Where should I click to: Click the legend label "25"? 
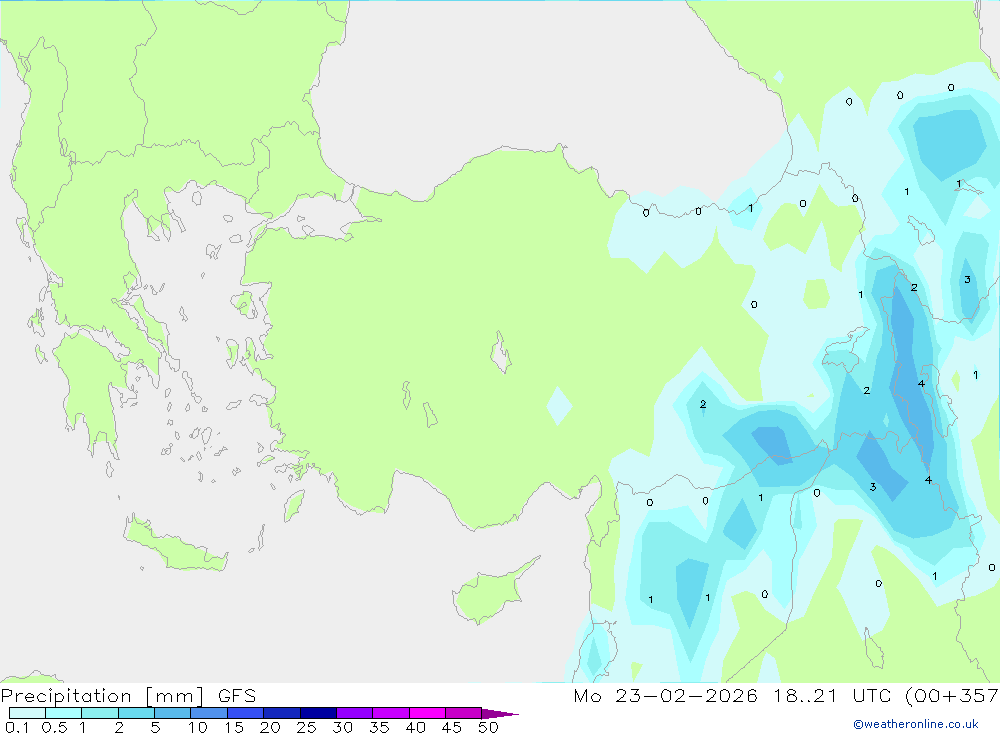(306, 727)
